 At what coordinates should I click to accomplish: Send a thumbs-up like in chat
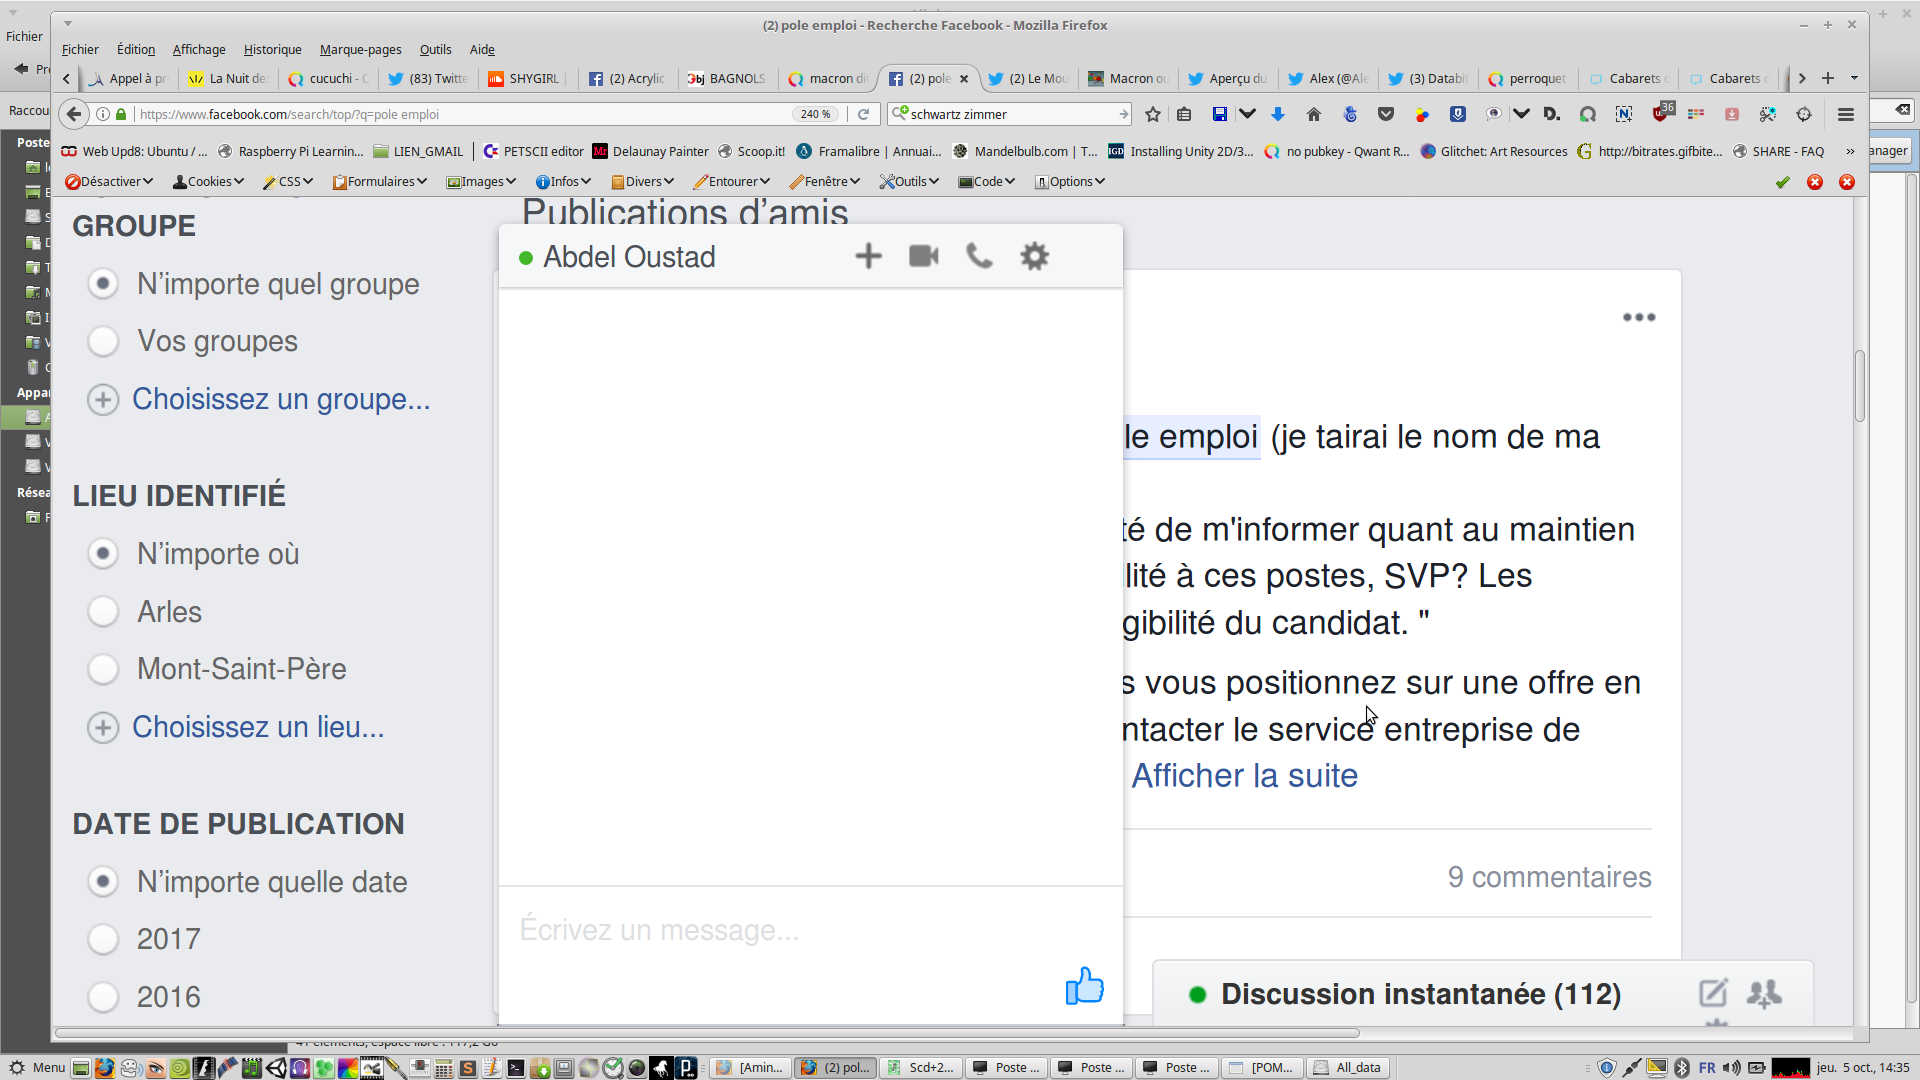coord(1084,986)
